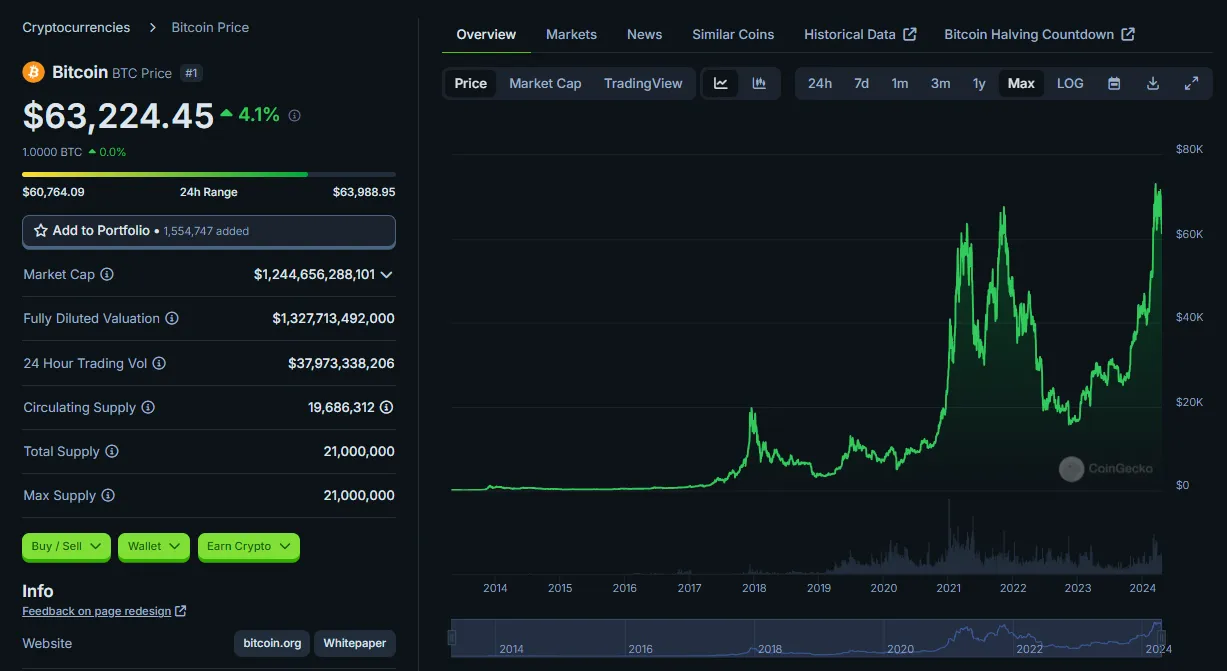Select the 24h time range
Screen dimensions: 1227x671
coord(819,83)
